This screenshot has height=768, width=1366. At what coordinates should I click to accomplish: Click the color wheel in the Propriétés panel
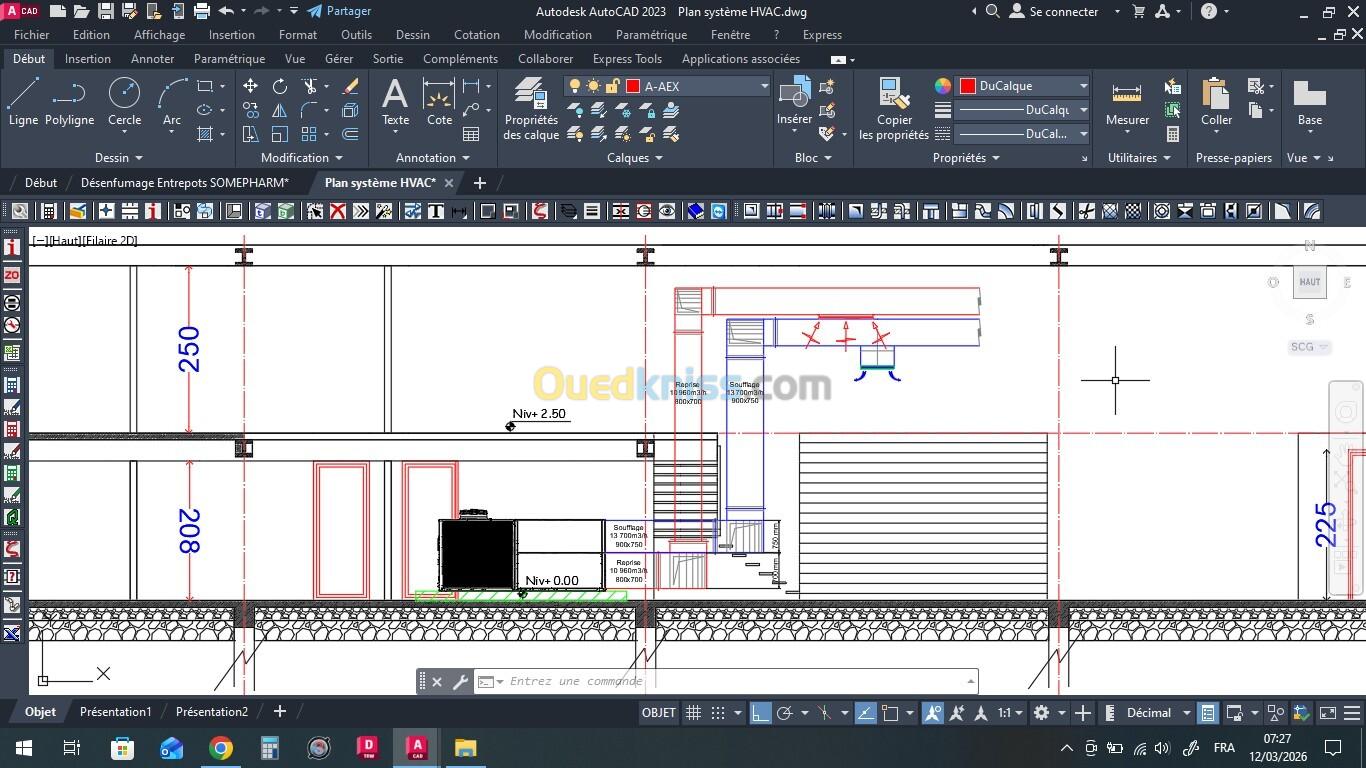pos(943,86)
